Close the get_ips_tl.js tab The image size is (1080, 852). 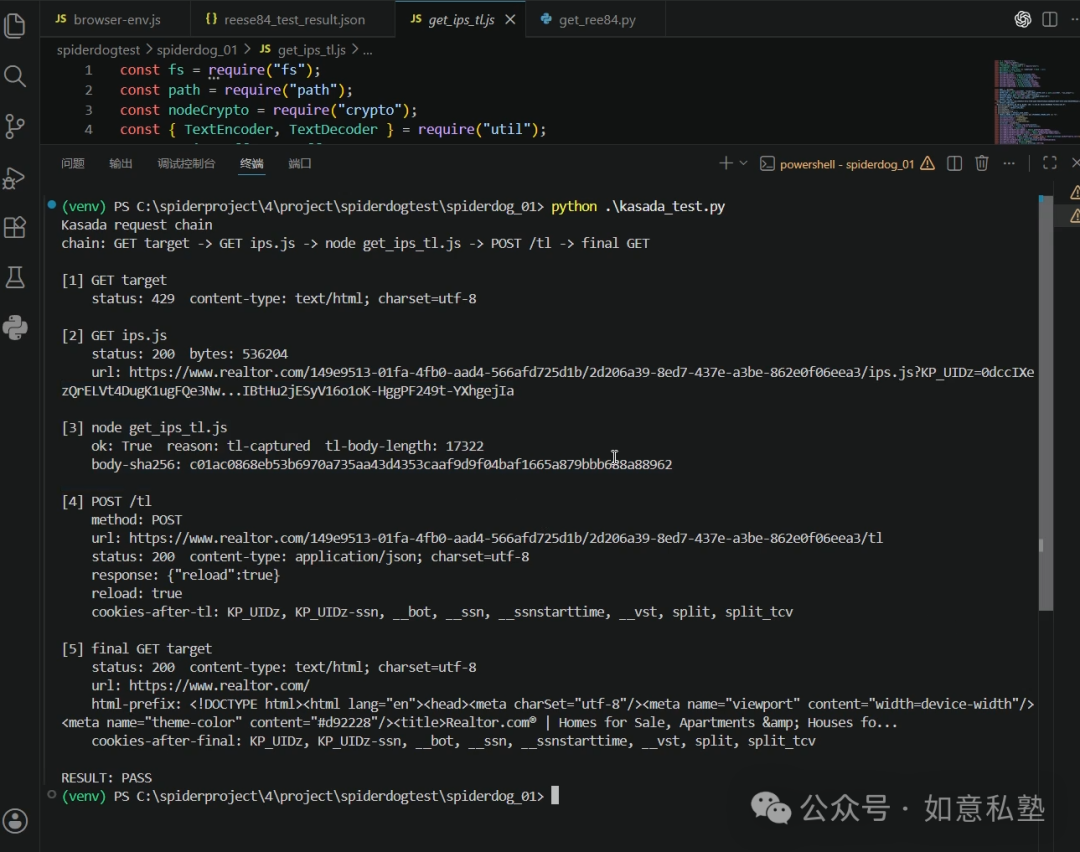coord(510,20)
